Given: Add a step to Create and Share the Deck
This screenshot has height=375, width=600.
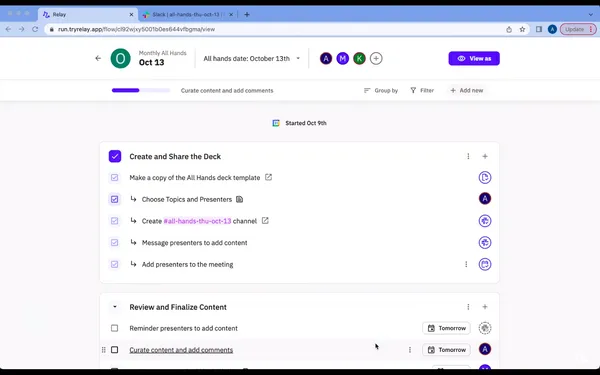Looking at the screenshot, I should 485,156.
